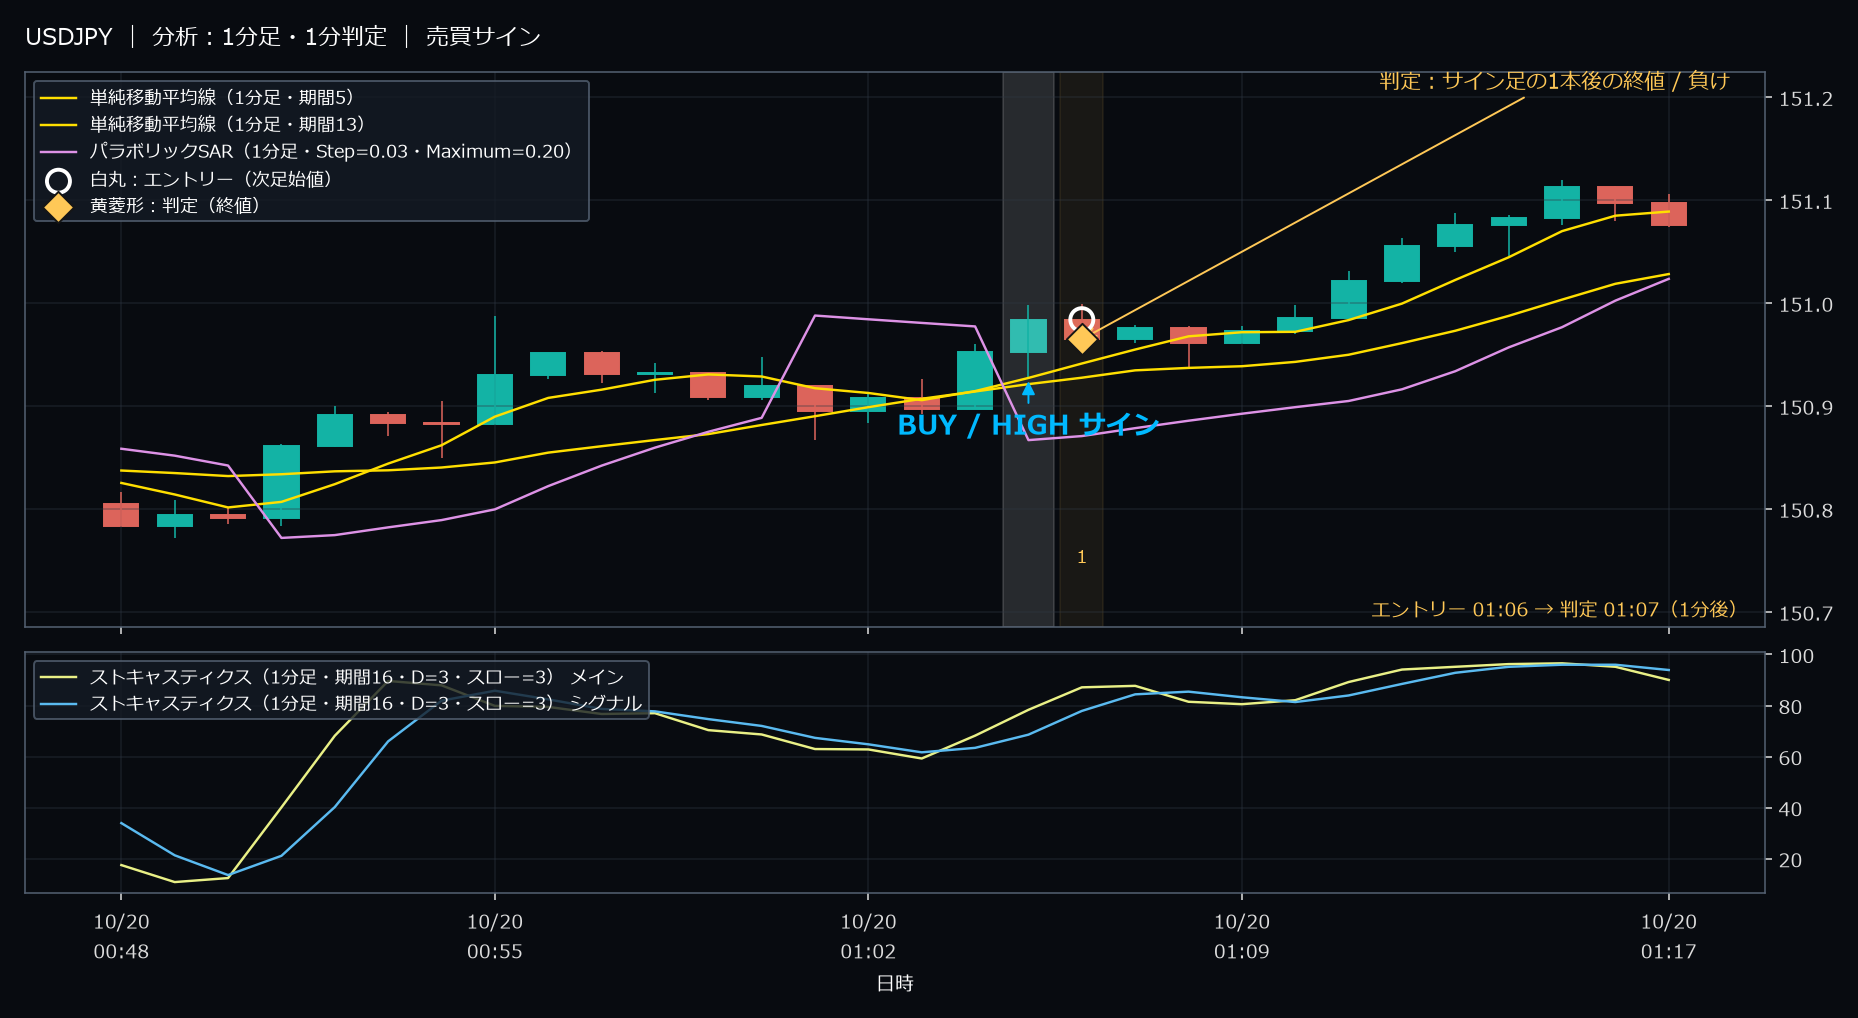Click the 150.7 price axis label

point(1806,614)
